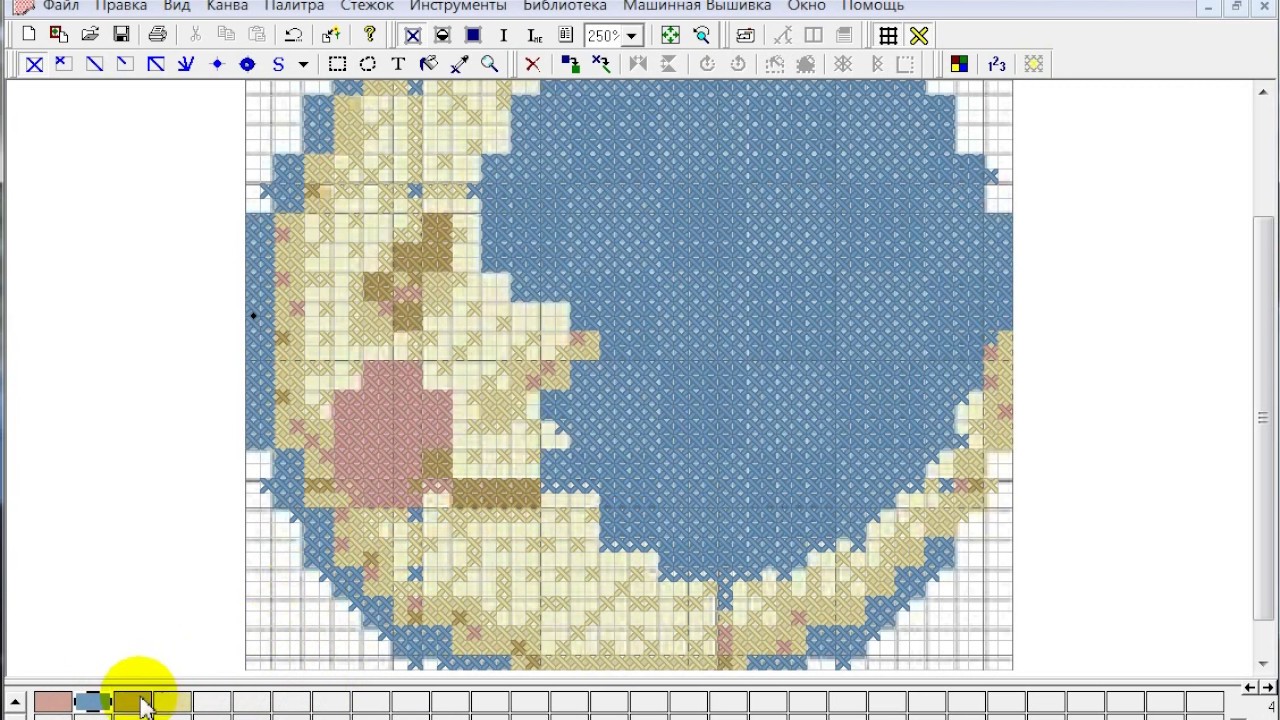Click the vertical scrollbar up arrow

coord(1265,91)
